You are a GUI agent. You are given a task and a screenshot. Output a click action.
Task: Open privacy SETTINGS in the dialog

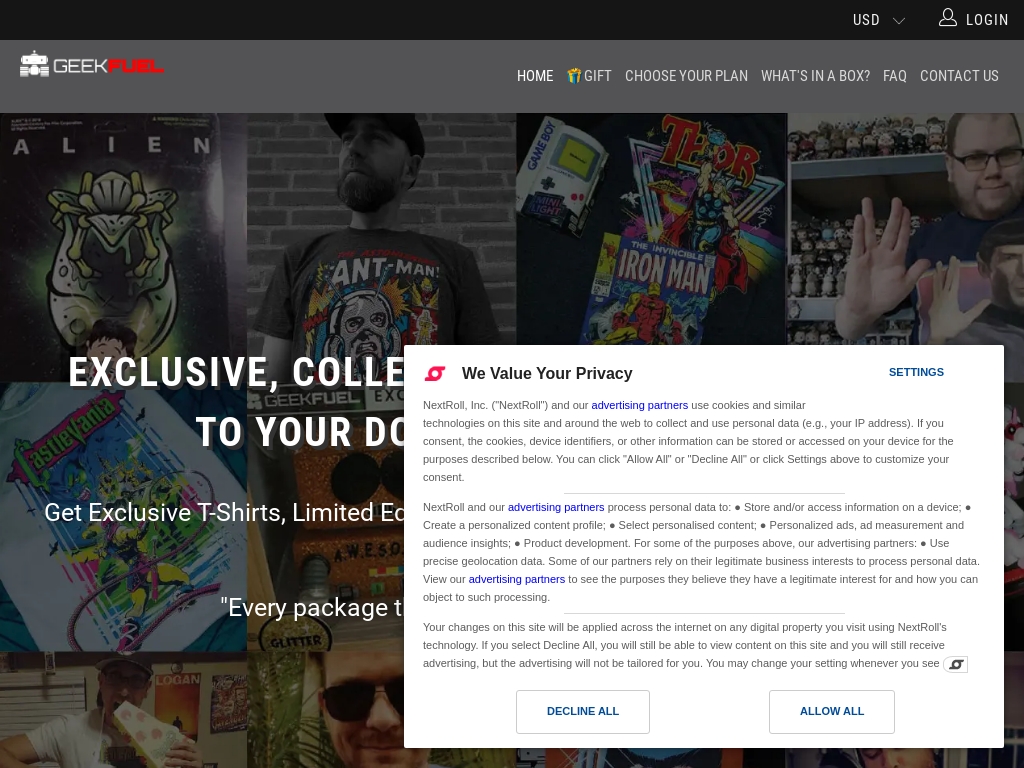(916, 372)
